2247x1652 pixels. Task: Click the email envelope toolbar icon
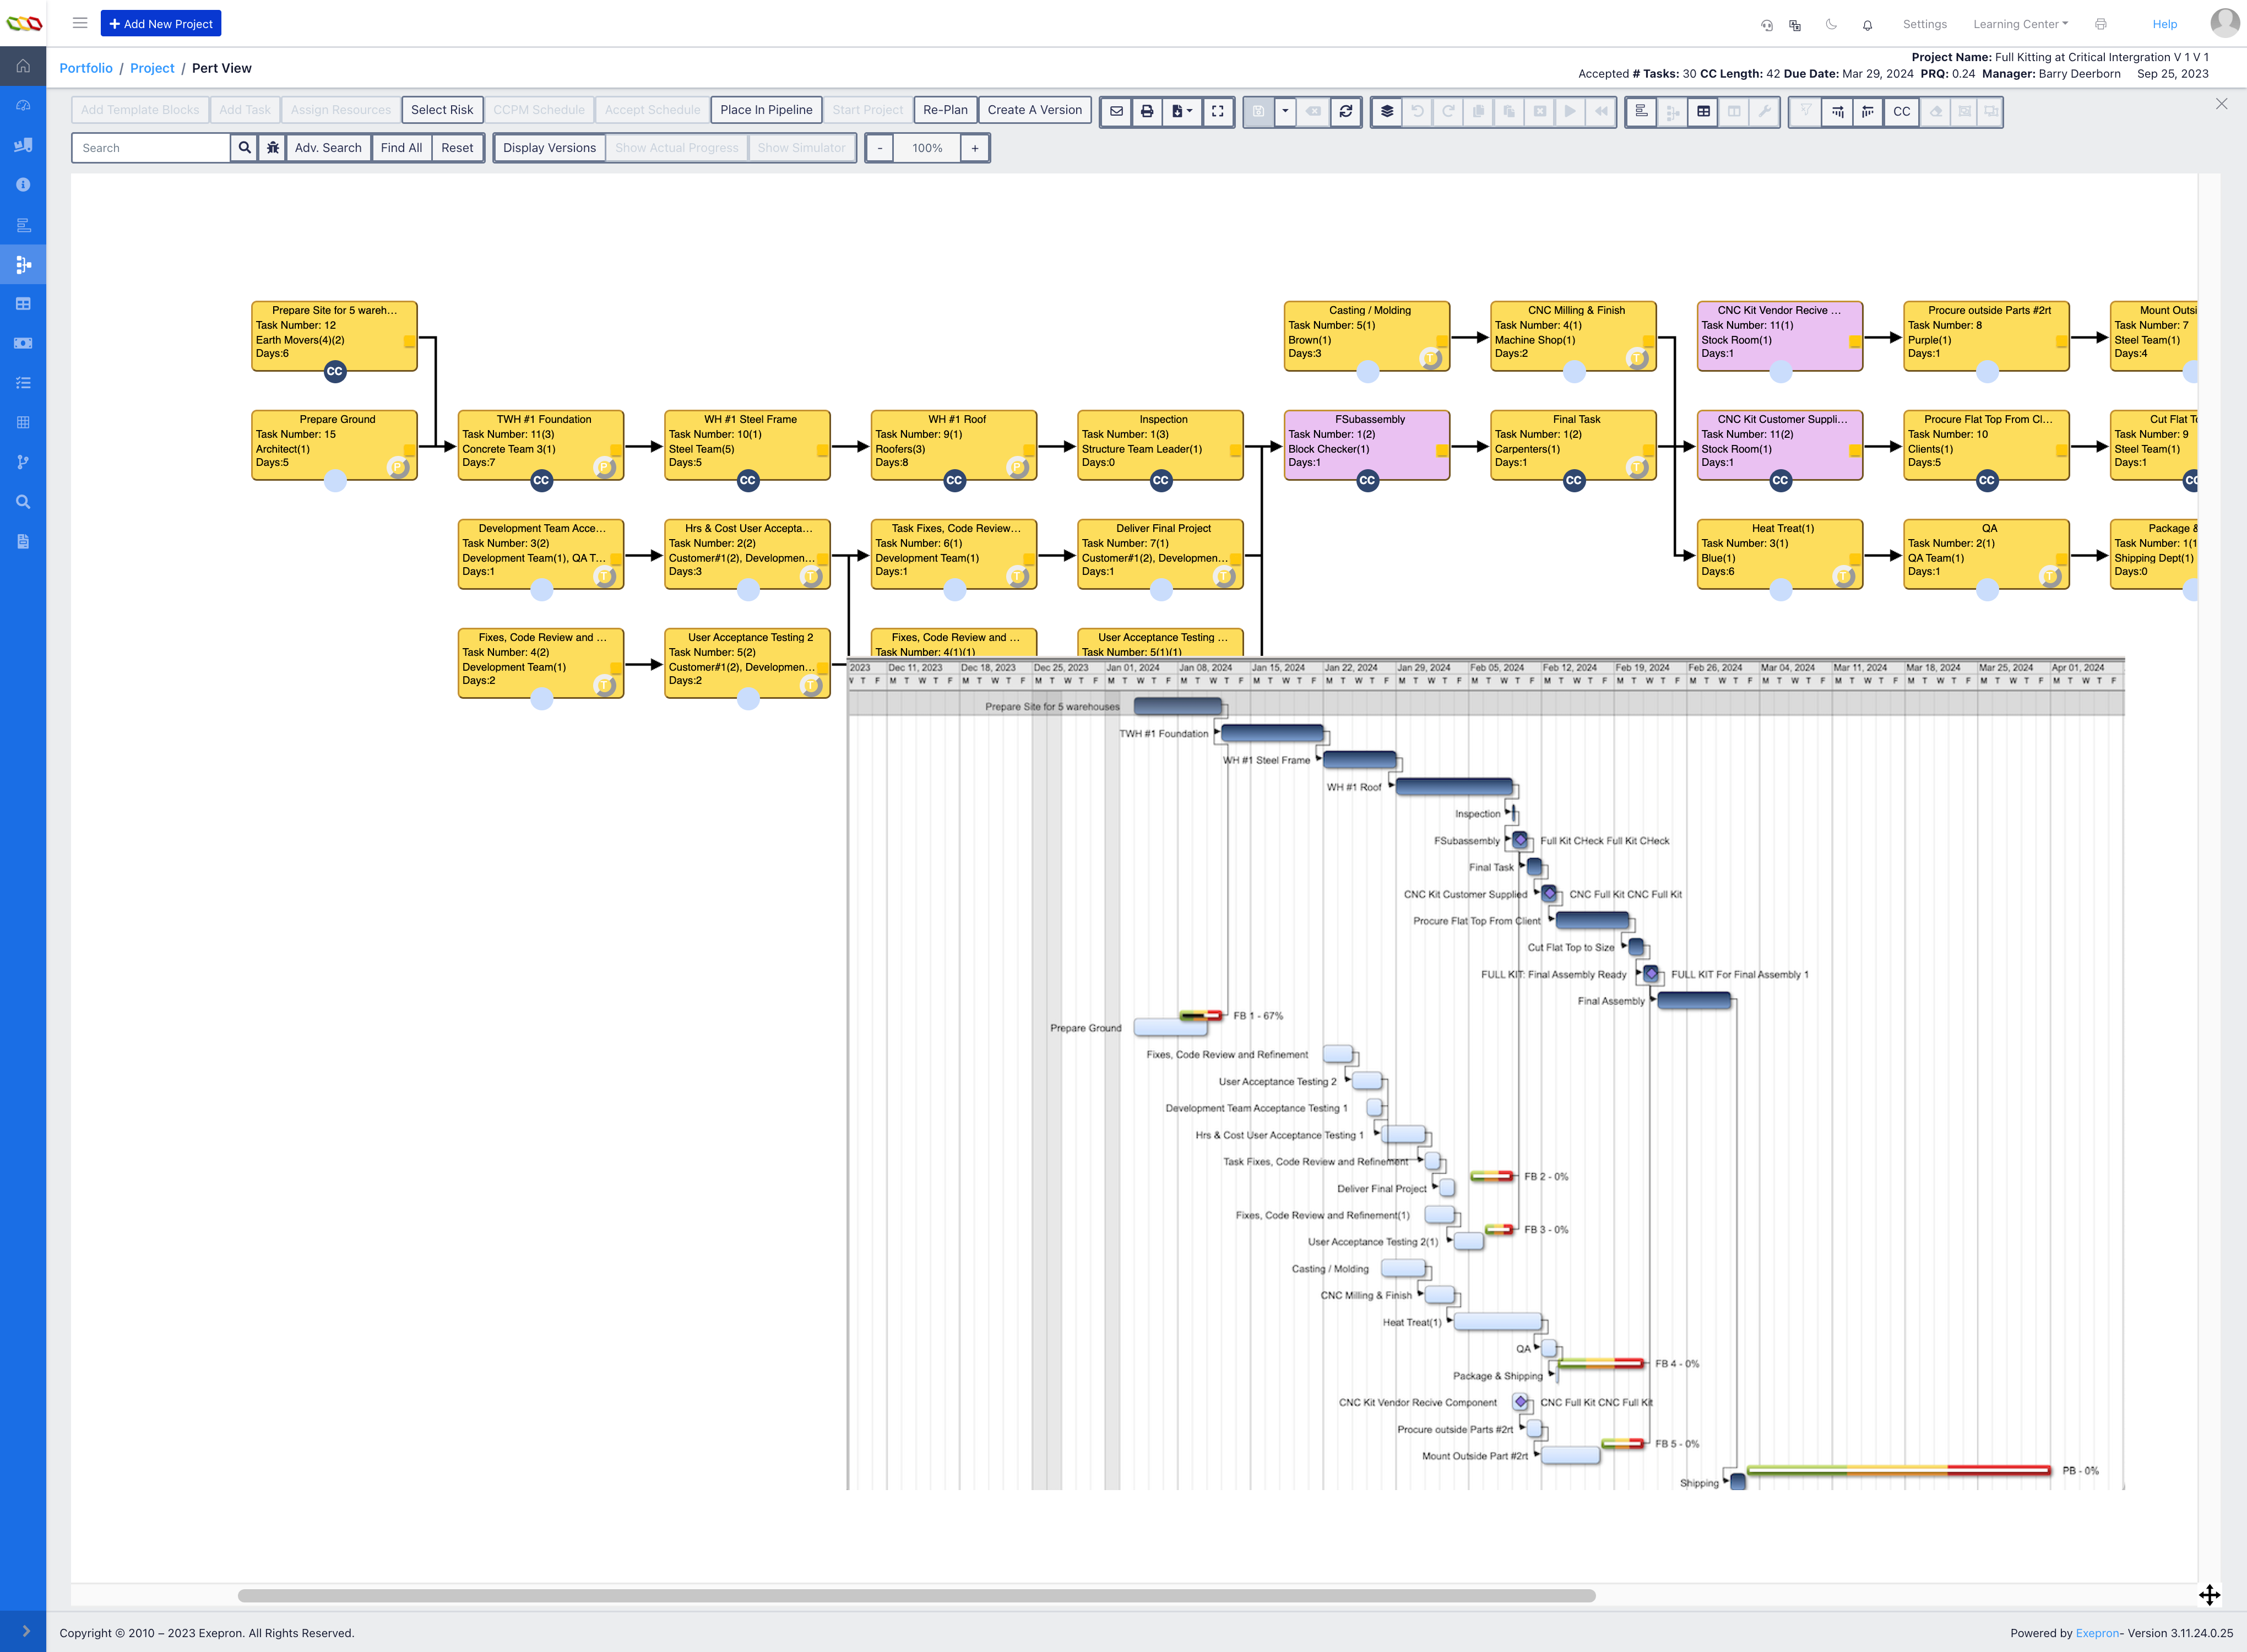pos(1116,111)
